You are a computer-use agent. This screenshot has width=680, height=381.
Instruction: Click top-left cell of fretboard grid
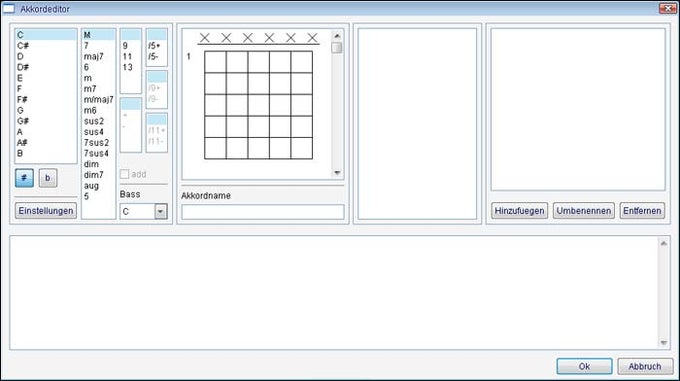tap(215, 62)
